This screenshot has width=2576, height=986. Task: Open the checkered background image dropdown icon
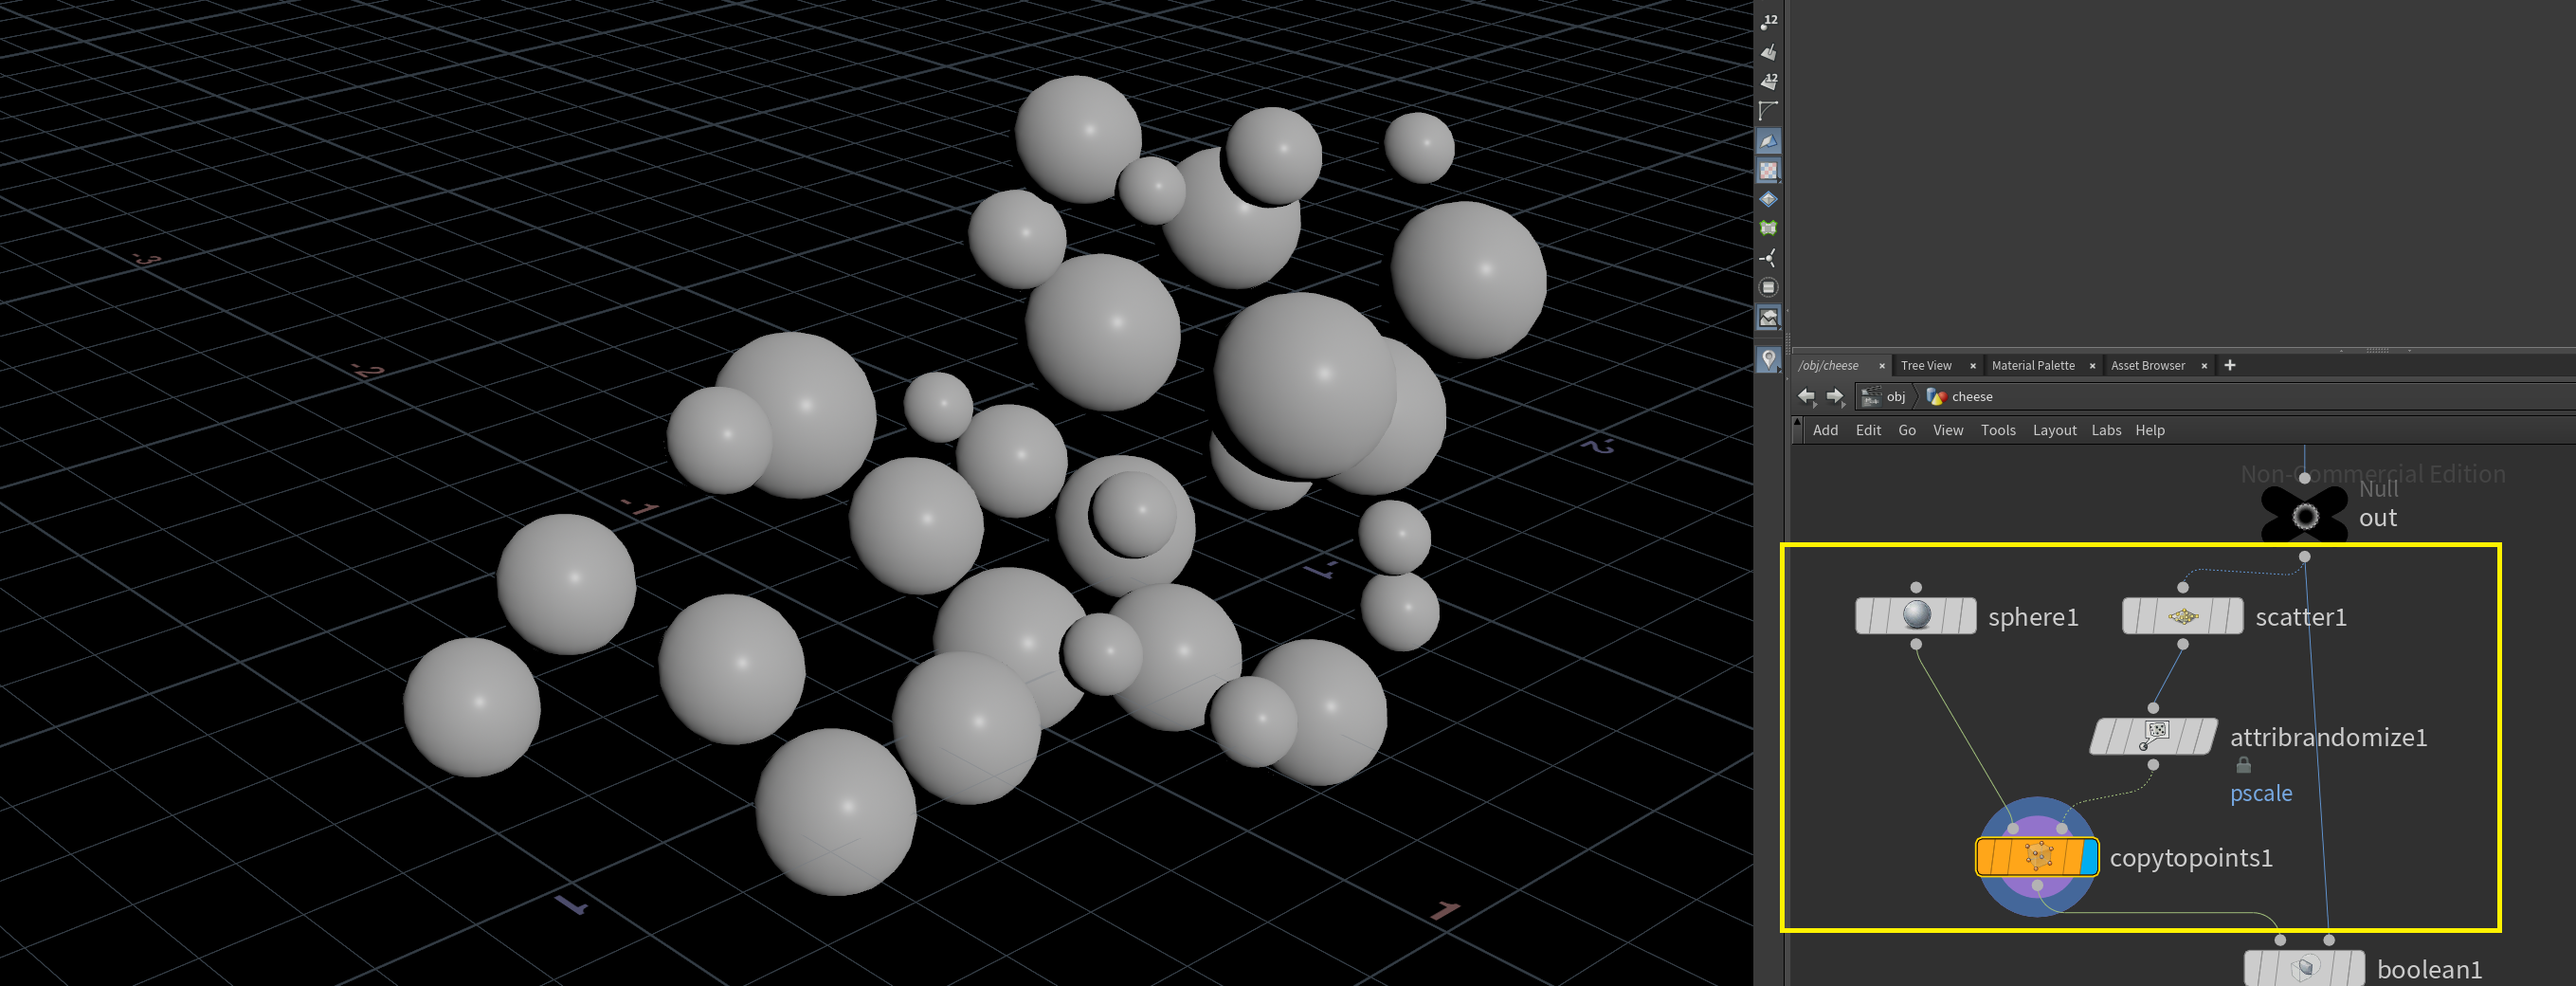tap(1768, 170)
